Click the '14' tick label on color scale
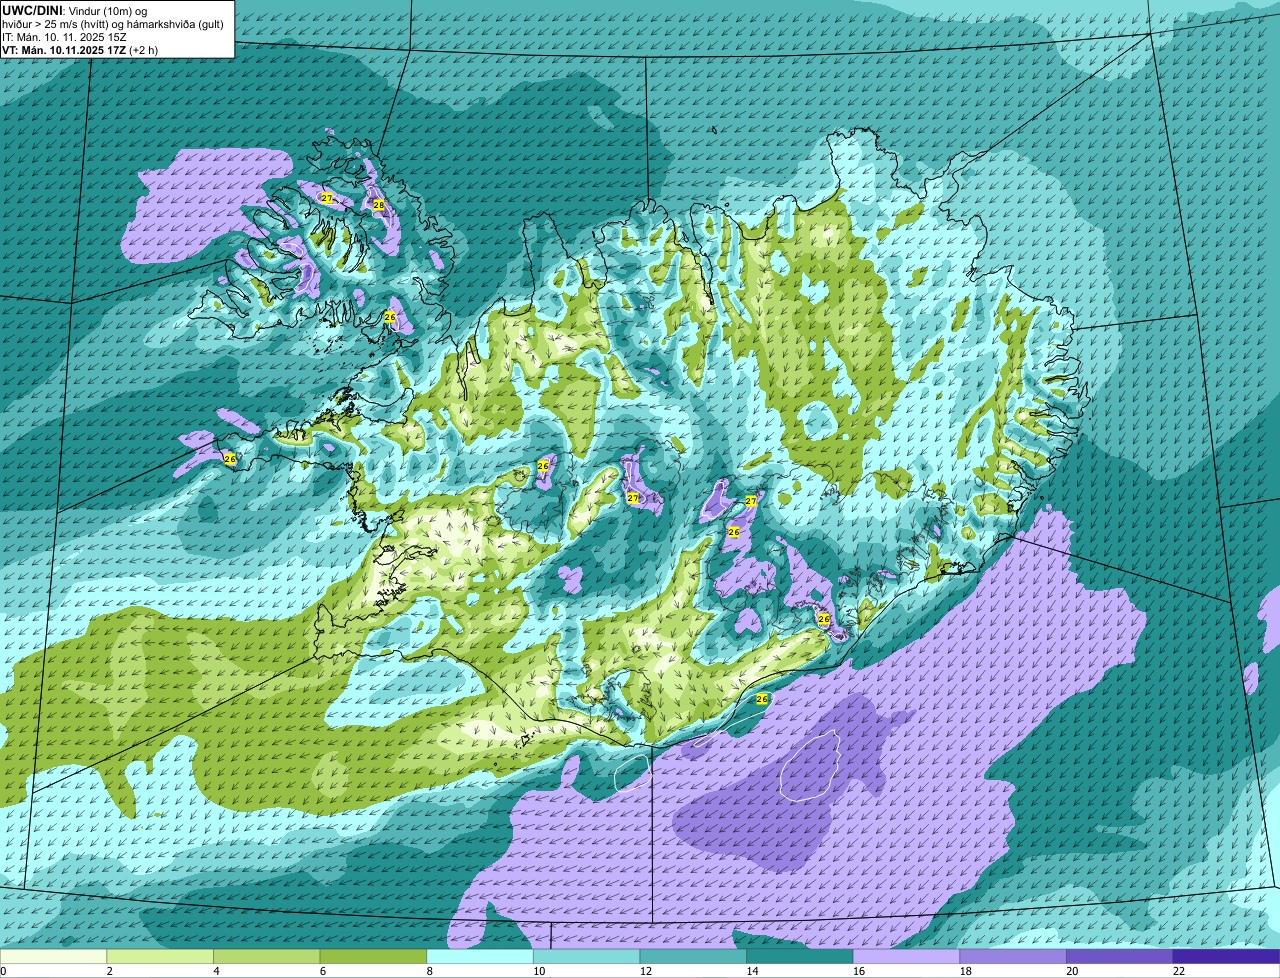 pos(752,971)
